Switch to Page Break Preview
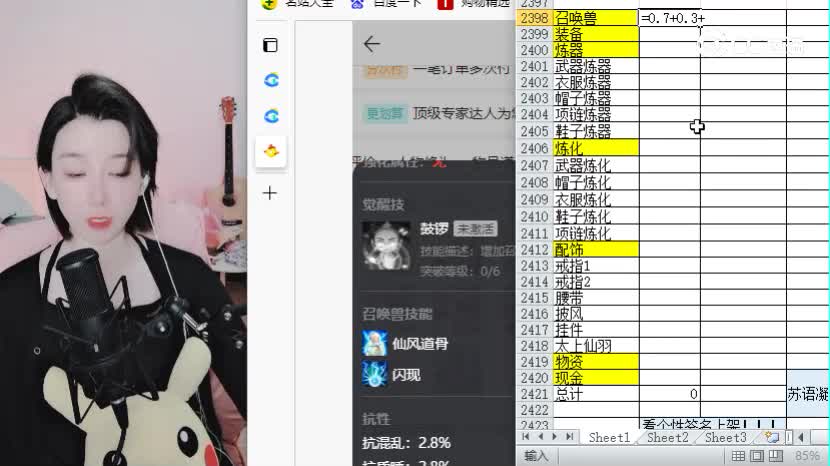The height and width of the screenshot is (466, 830). tap(776, 456)
